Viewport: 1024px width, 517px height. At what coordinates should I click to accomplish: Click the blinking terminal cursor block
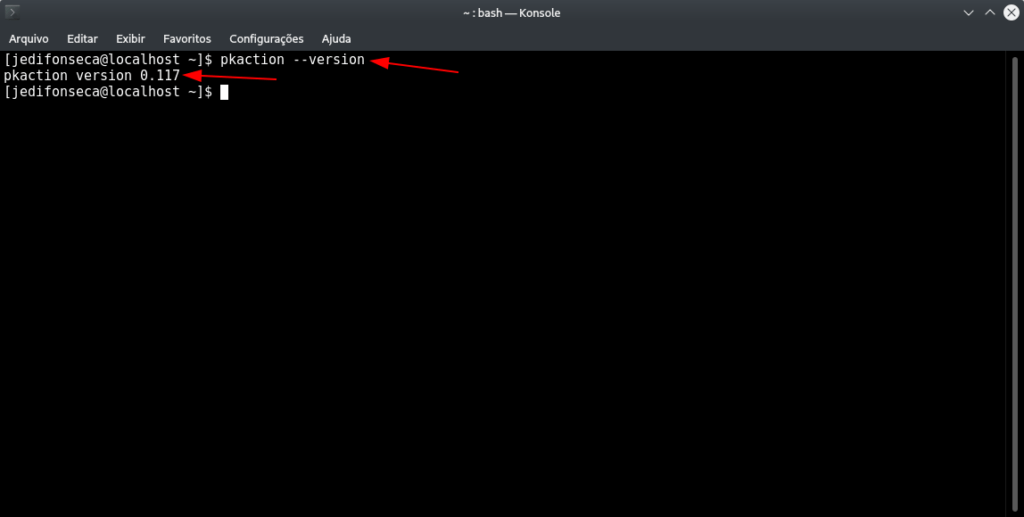pos(224,92)
